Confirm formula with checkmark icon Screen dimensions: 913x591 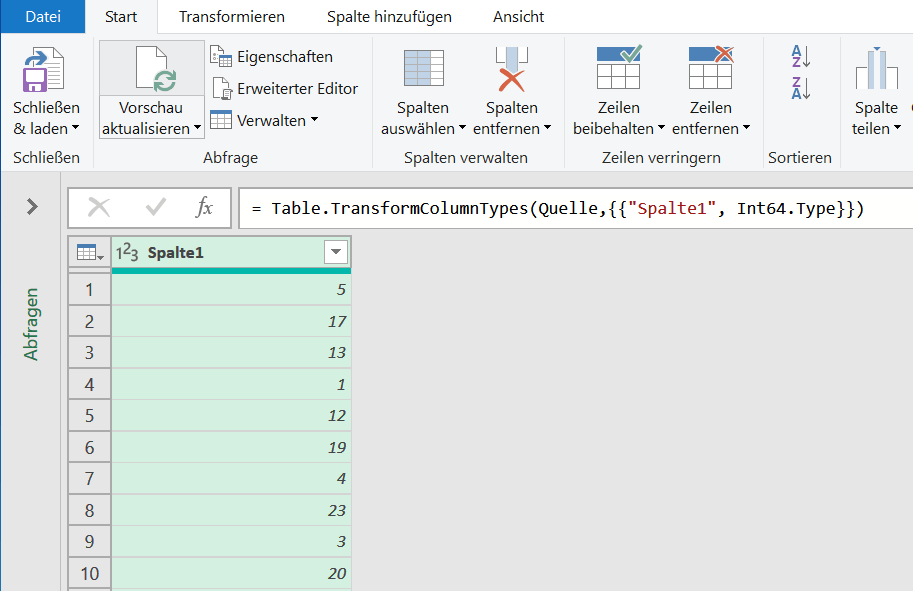(155, 207)
